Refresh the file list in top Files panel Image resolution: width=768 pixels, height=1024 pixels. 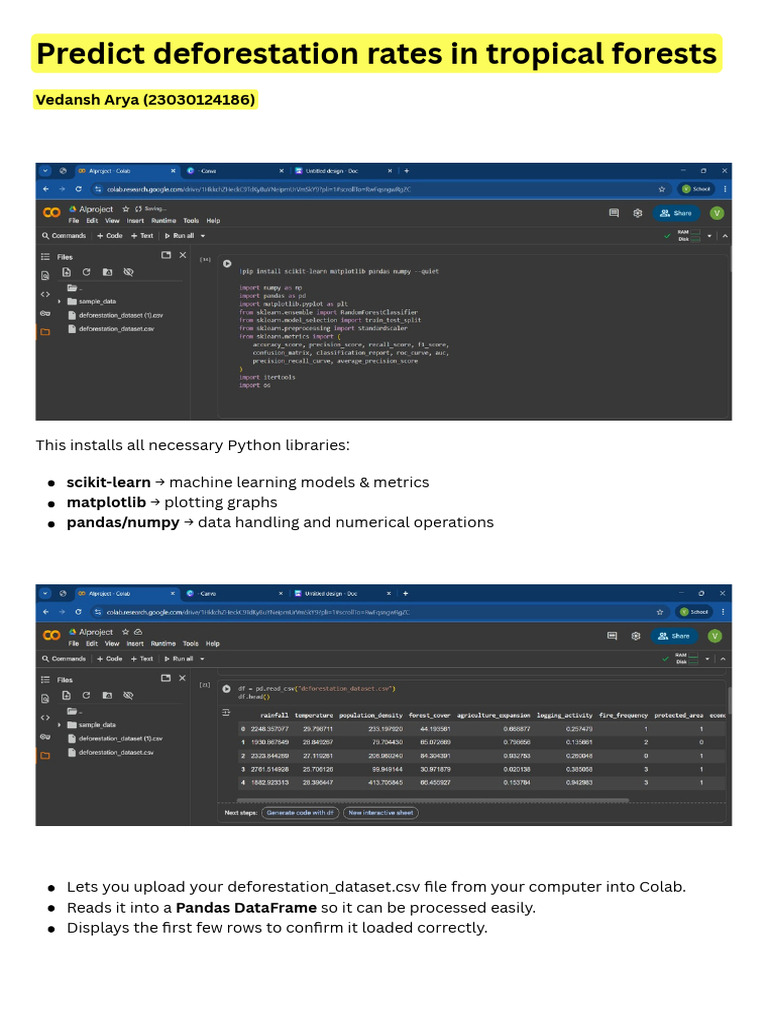tap(86, 272)
